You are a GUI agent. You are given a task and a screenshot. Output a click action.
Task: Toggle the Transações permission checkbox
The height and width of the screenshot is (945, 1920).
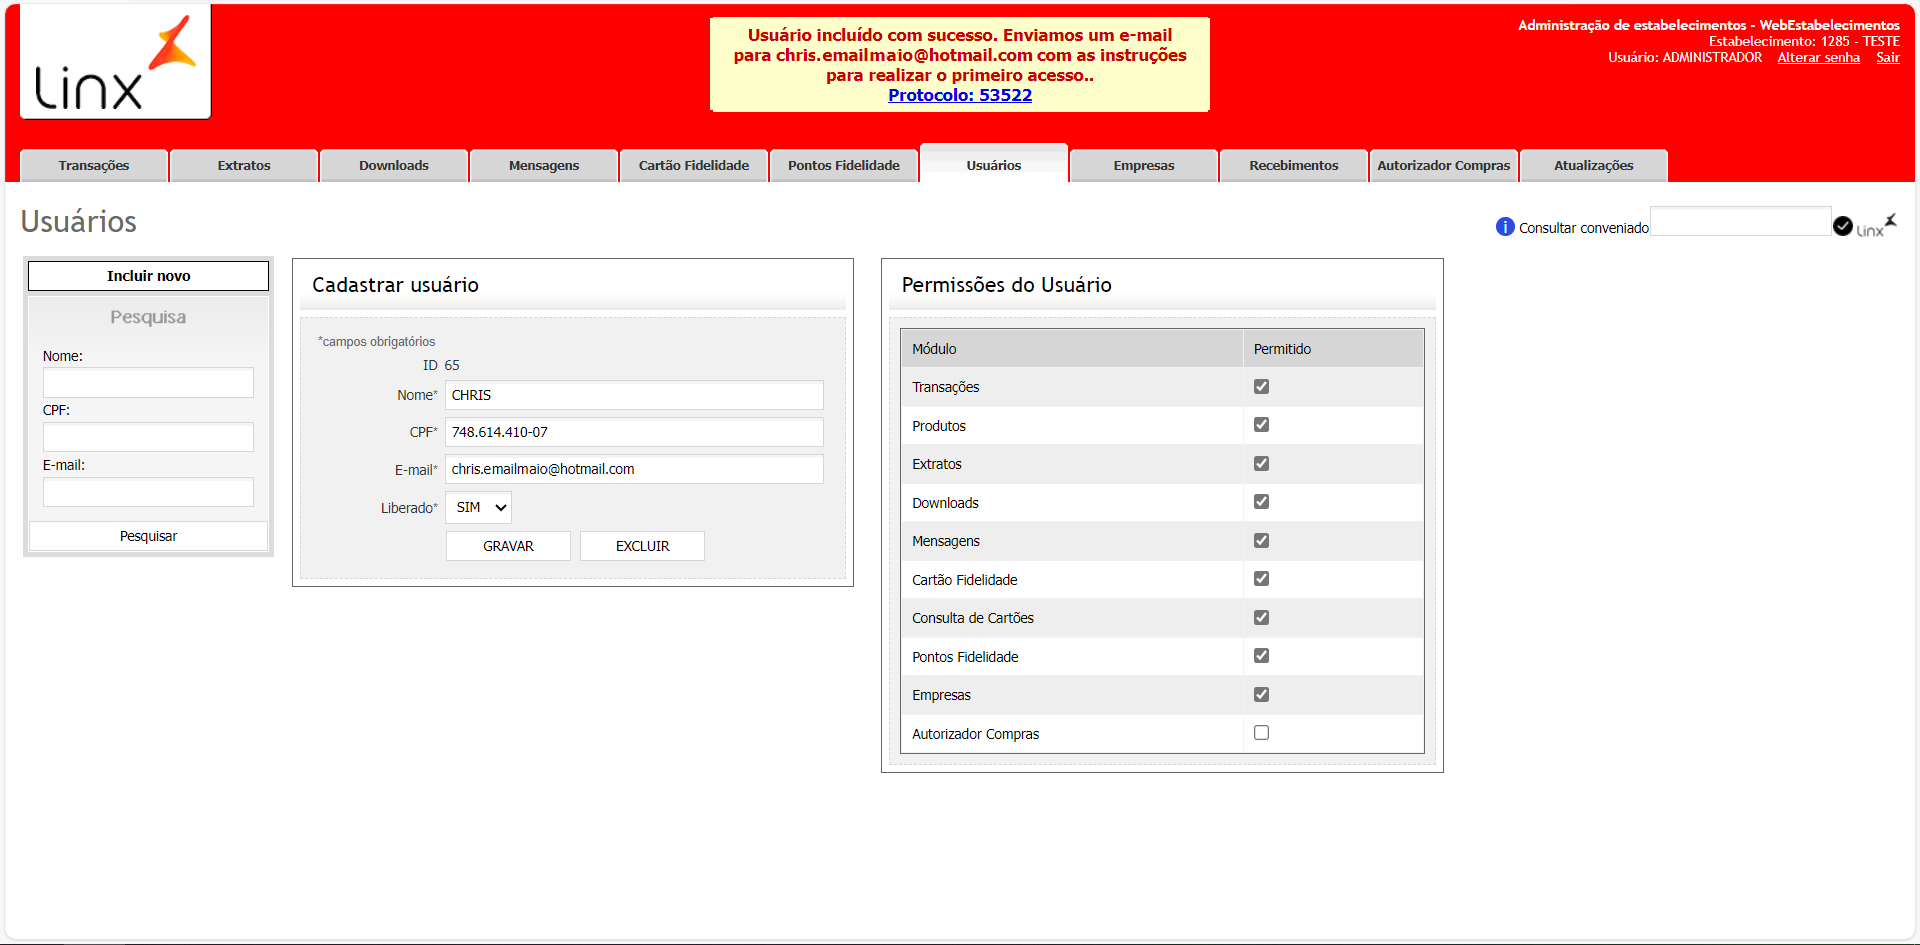[1261, 386]
